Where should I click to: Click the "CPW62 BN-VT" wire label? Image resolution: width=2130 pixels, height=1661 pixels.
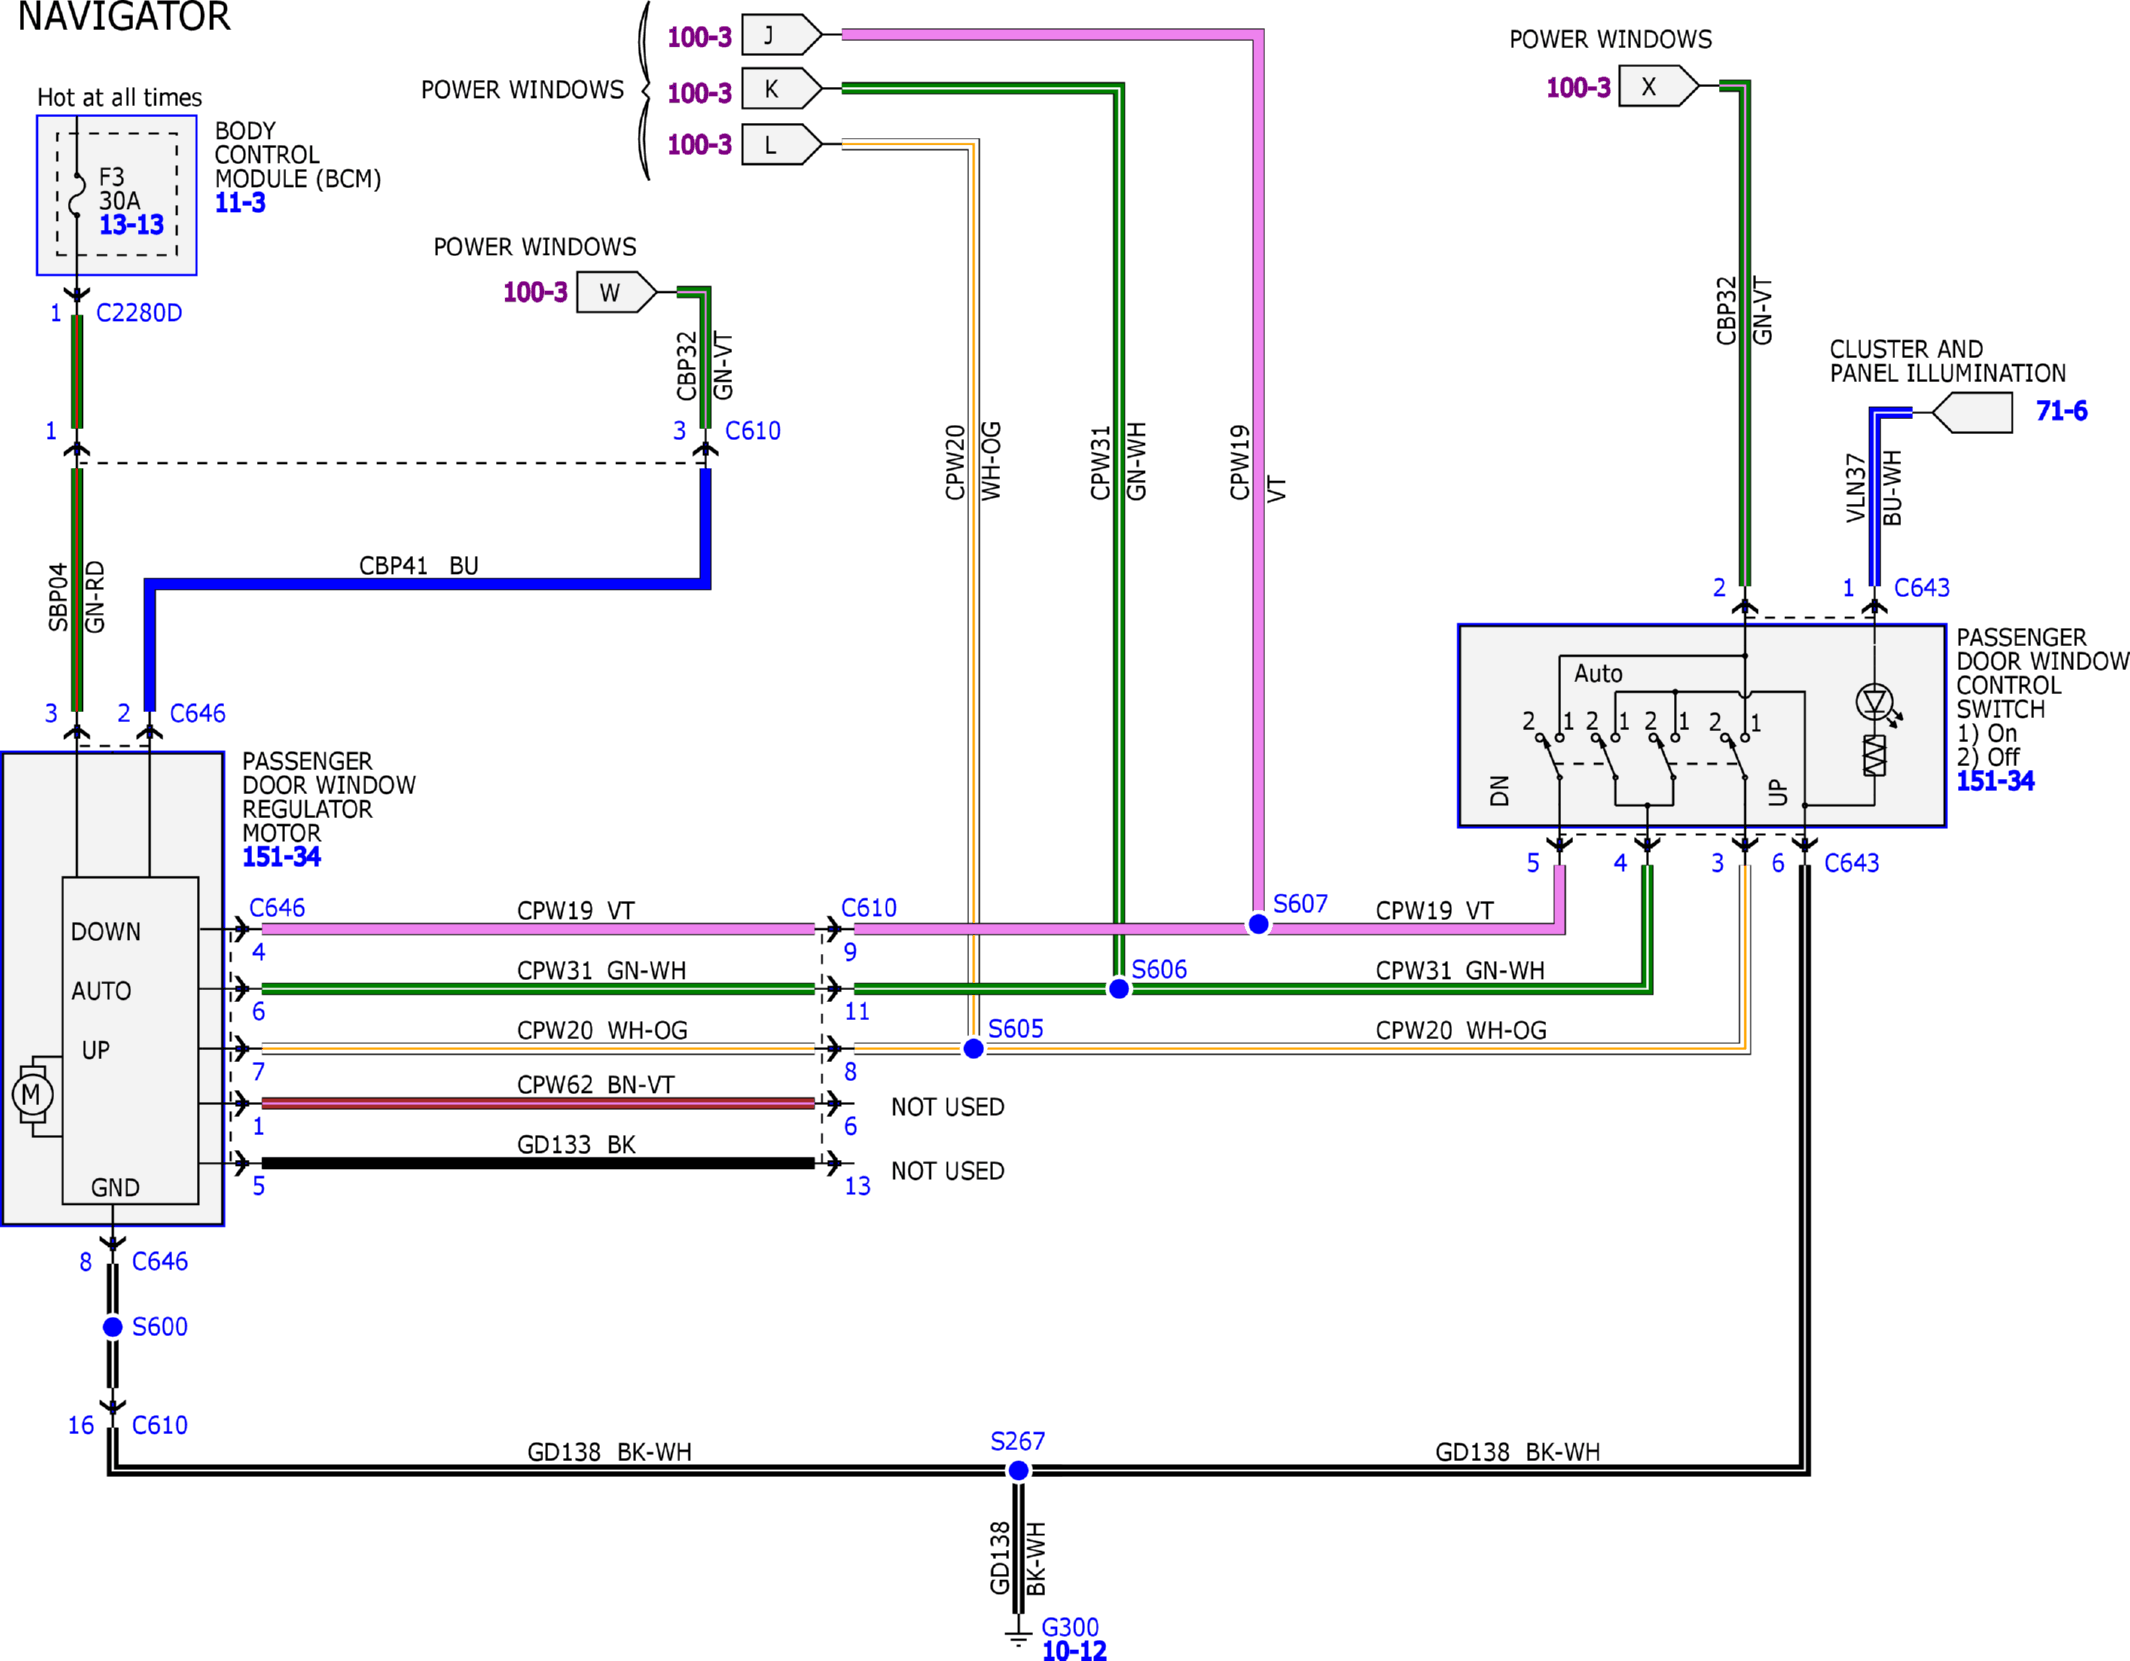pyautogui.click(x=596, y=1085)
